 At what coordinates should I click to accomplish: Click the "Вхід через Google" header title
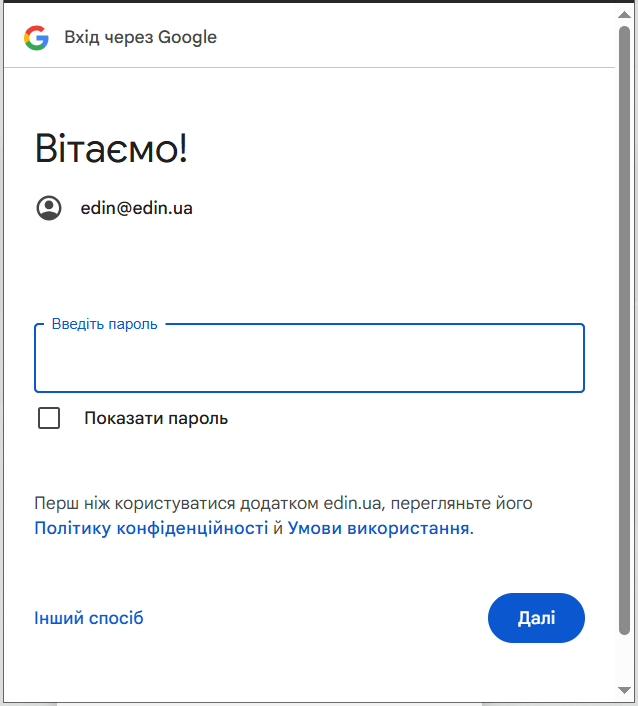point(140,38)
